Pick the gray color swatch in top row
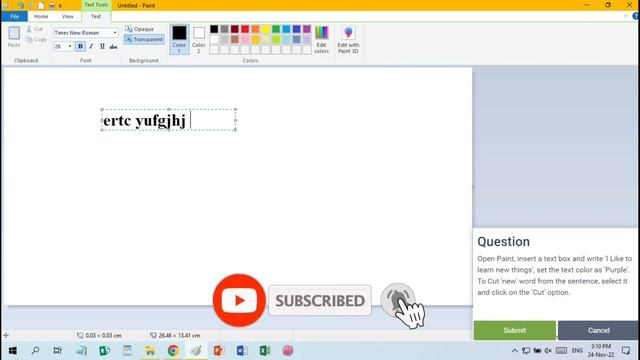This screenshot has width=640, height=360. (x=224, y=29)
